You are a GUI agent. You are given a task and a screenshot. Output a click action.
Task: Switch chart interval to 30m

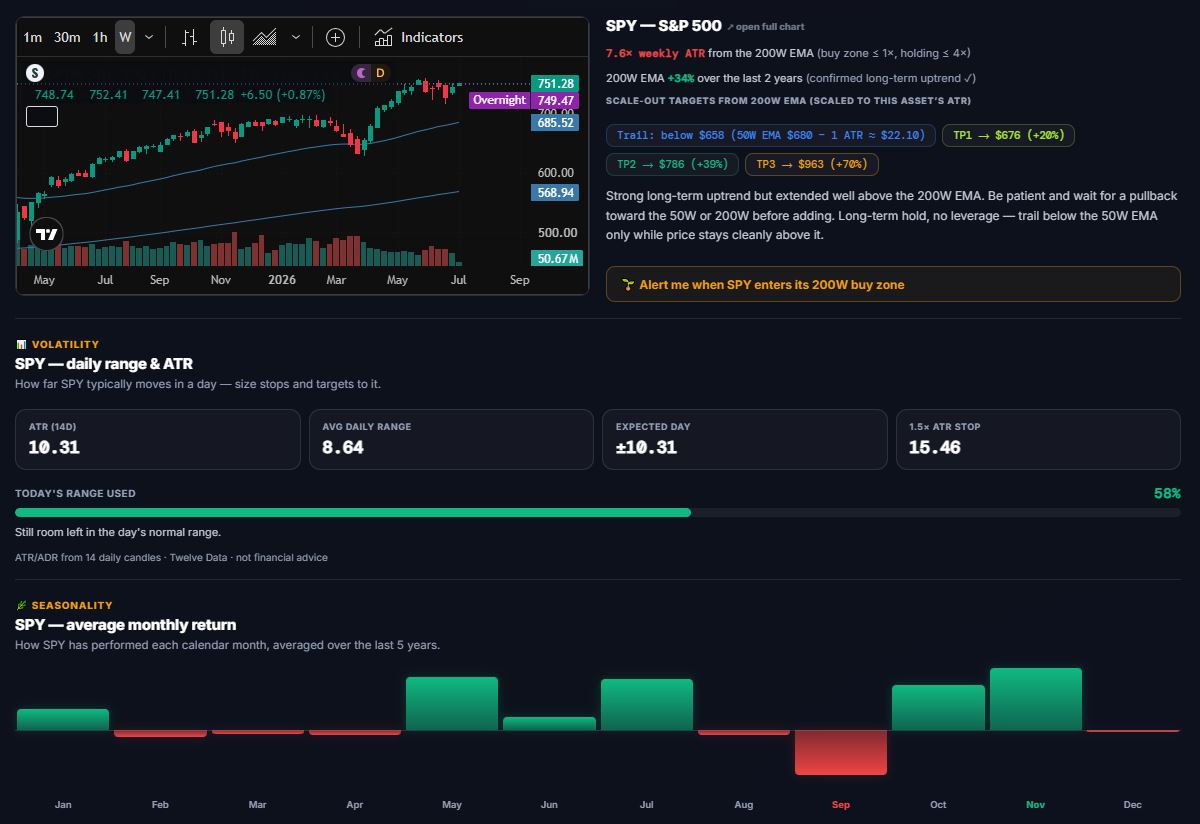[67, 37]
